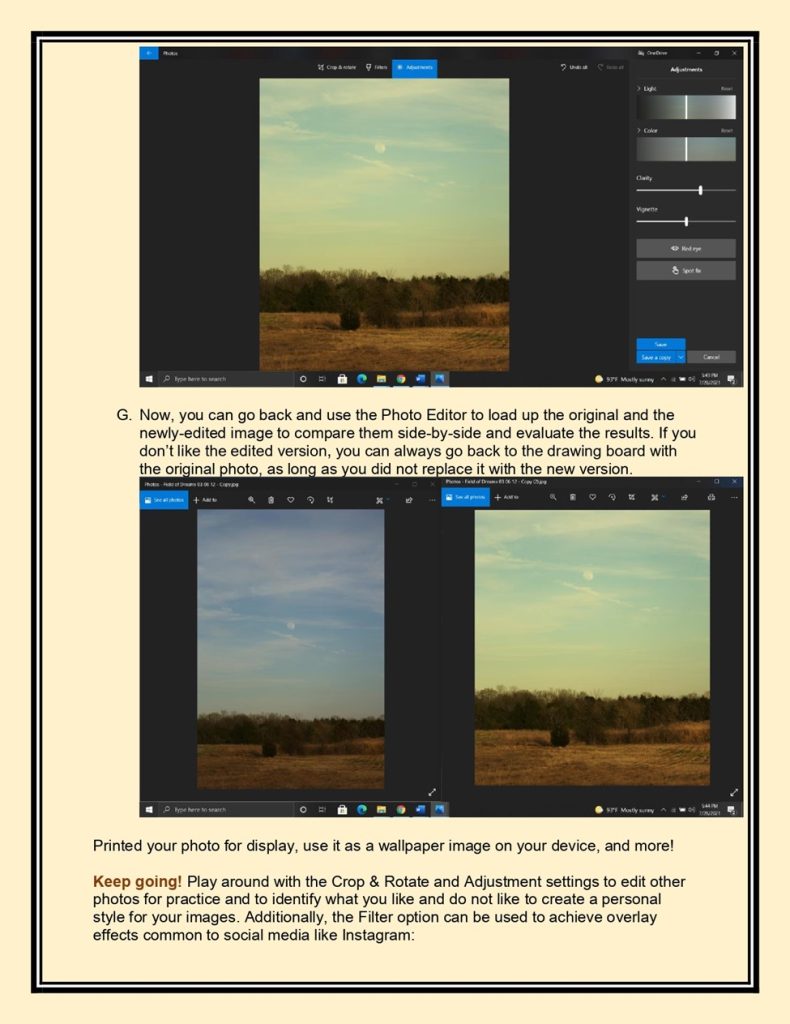The width and height of the screenshot is (790, 1024).
Task: Show hidden tray icons in editor screenshot
Action: pos(663,379)
